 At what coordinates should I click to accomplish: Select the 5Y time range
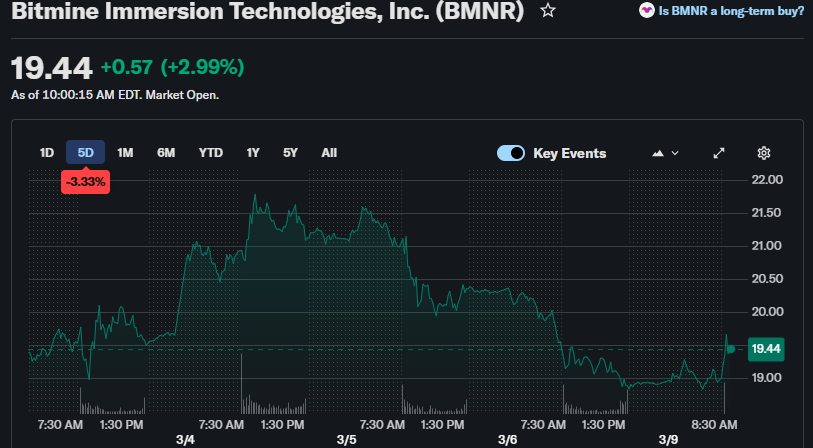(290, 153)
